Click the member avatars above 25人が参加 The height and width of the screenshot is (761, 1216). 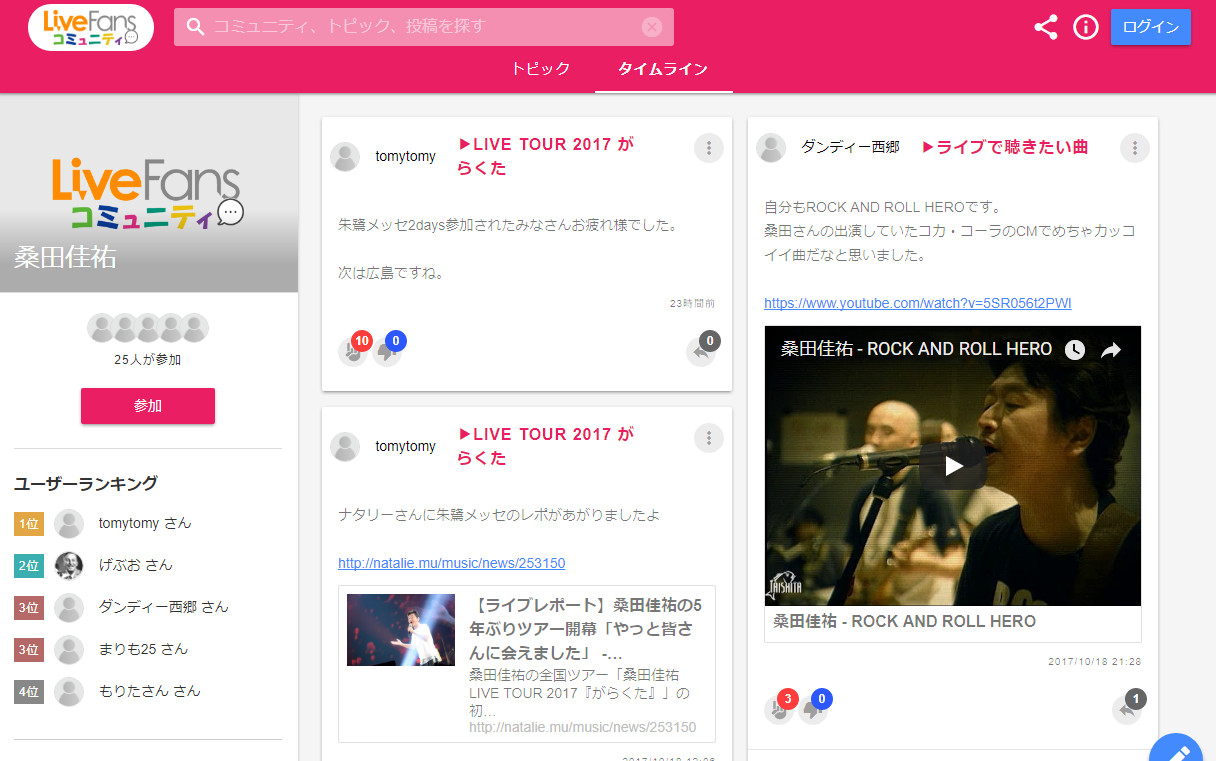[x=148, y=328]
